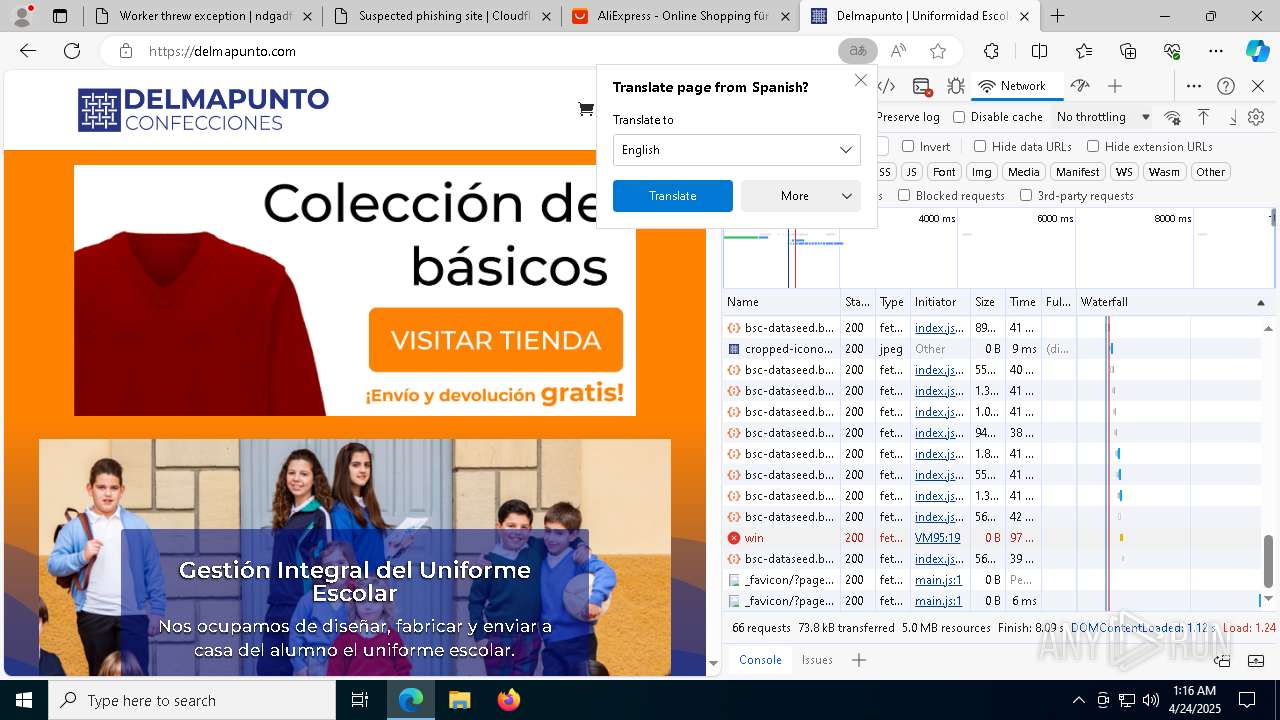The height and width of the screenshot is (720, 1280).
Task: Open DevTools help question mark
Action: [1226, 86]
